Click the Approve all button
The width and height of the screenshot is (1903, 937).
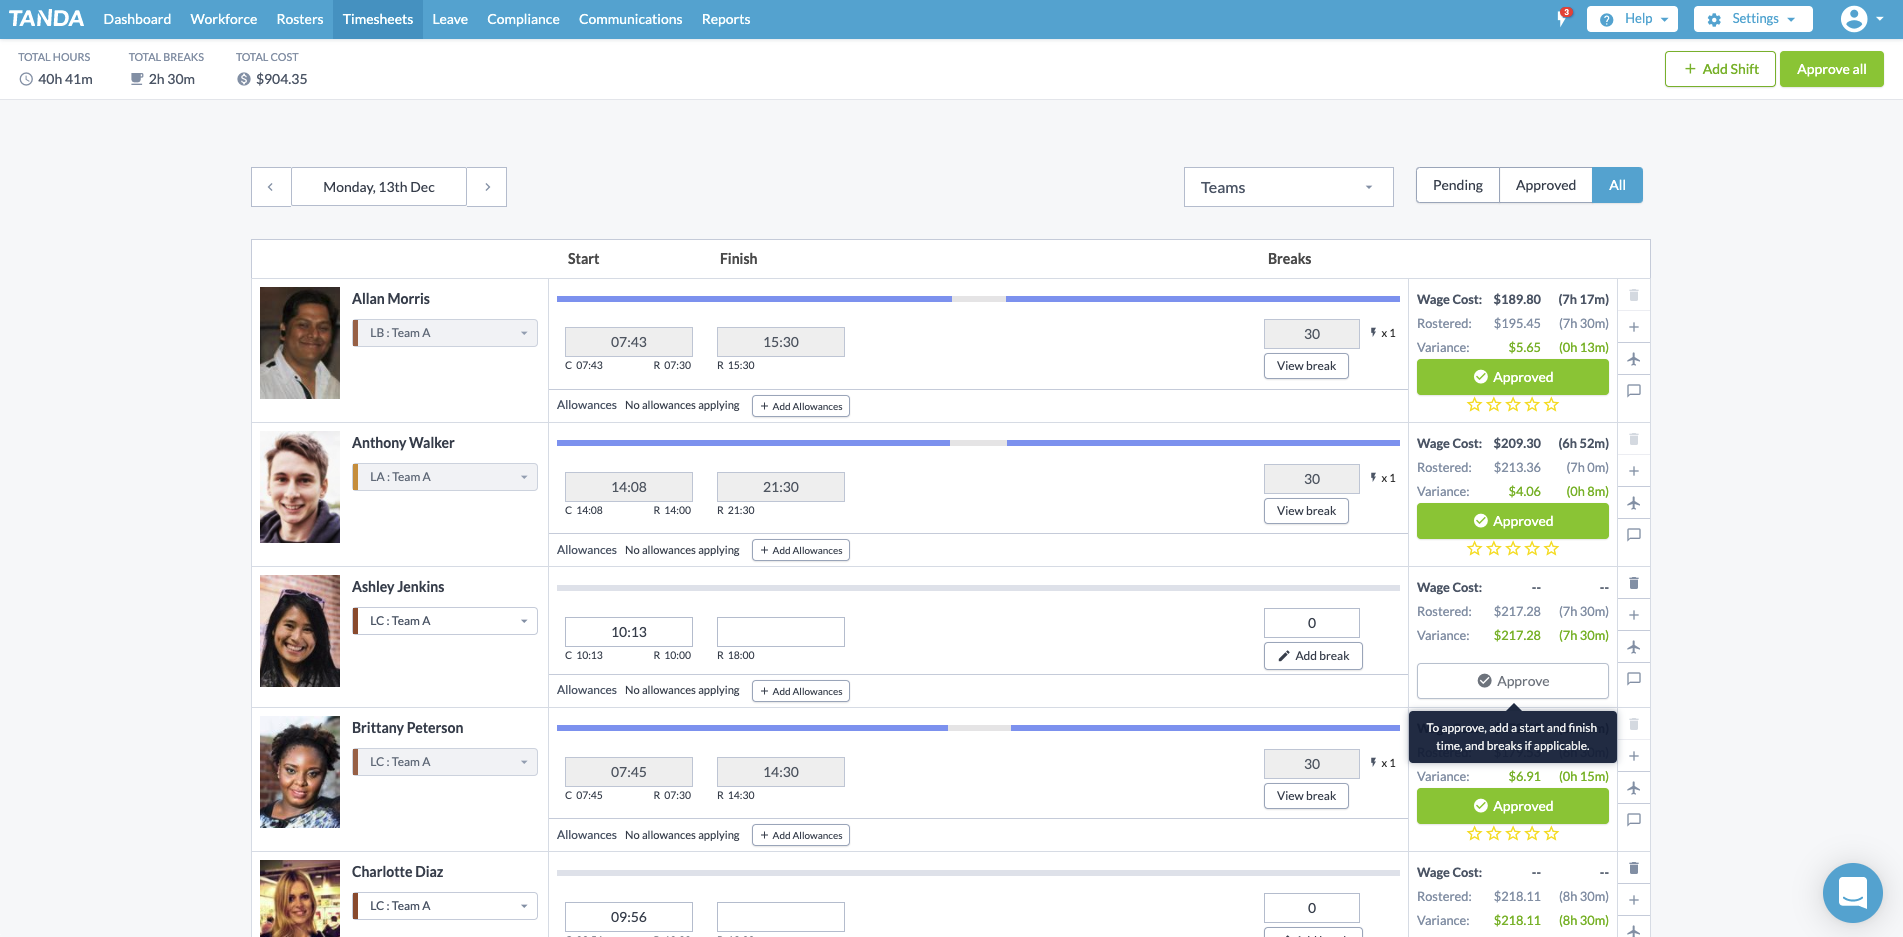[x=1831, y=69]
